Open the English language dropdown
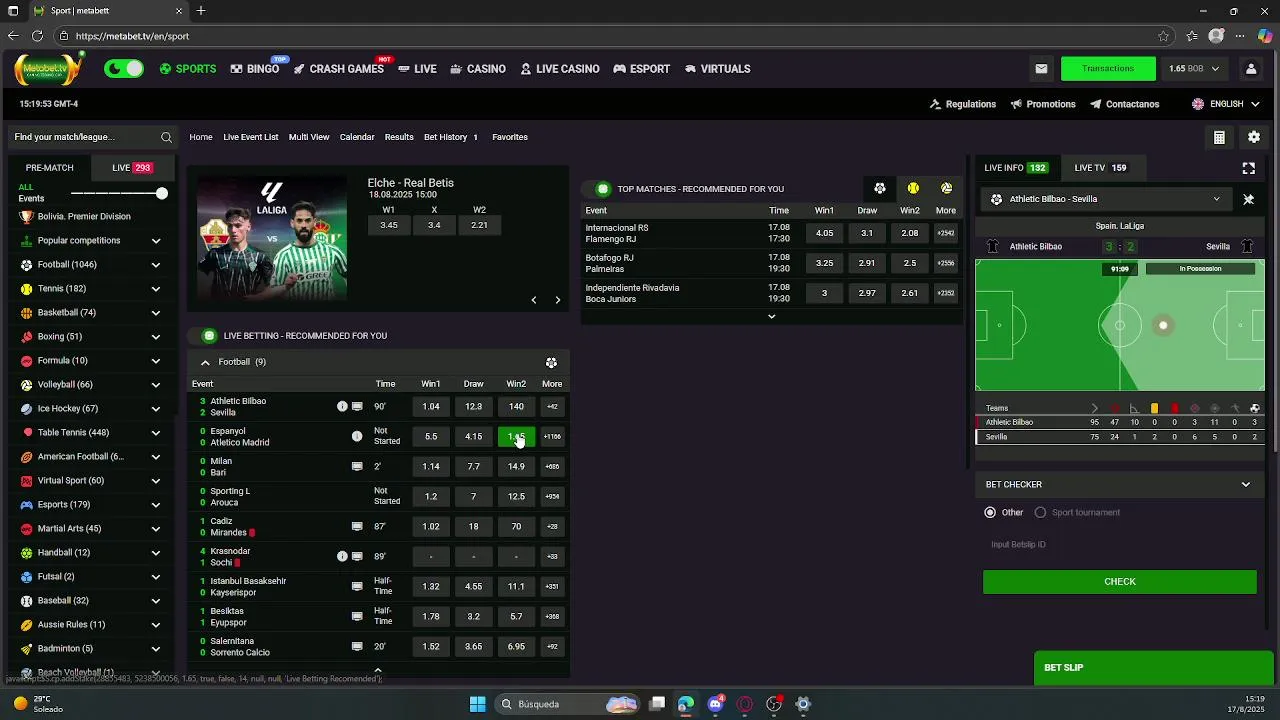 [x=1224, y=104]
